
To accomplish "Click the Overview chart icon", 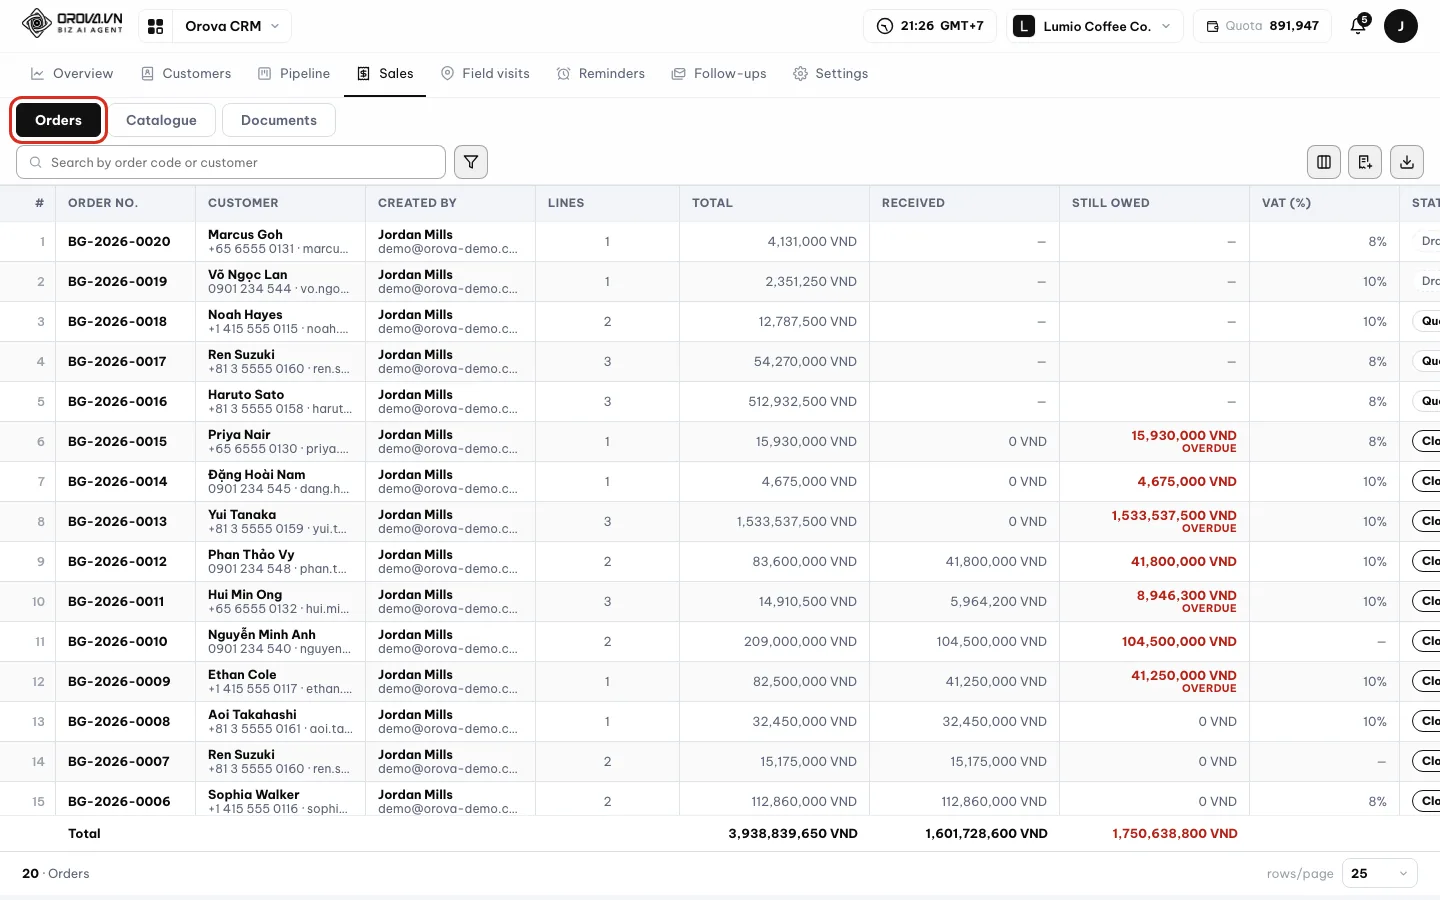I will 37,74.
